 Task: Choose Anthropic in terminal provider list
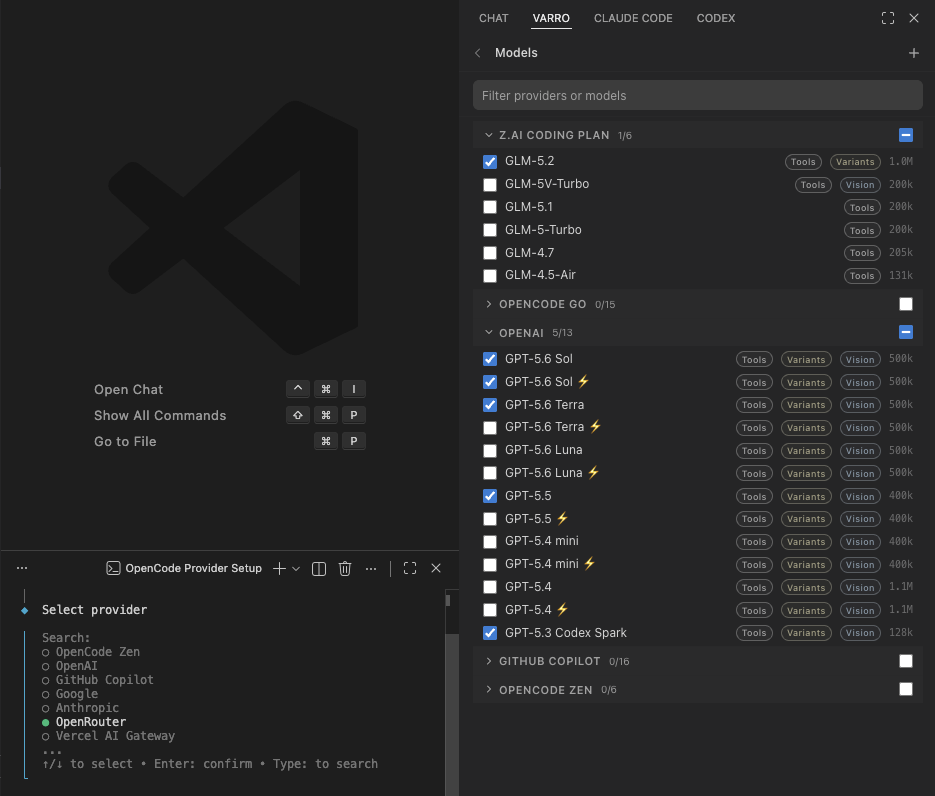click(x=87, y=708)
